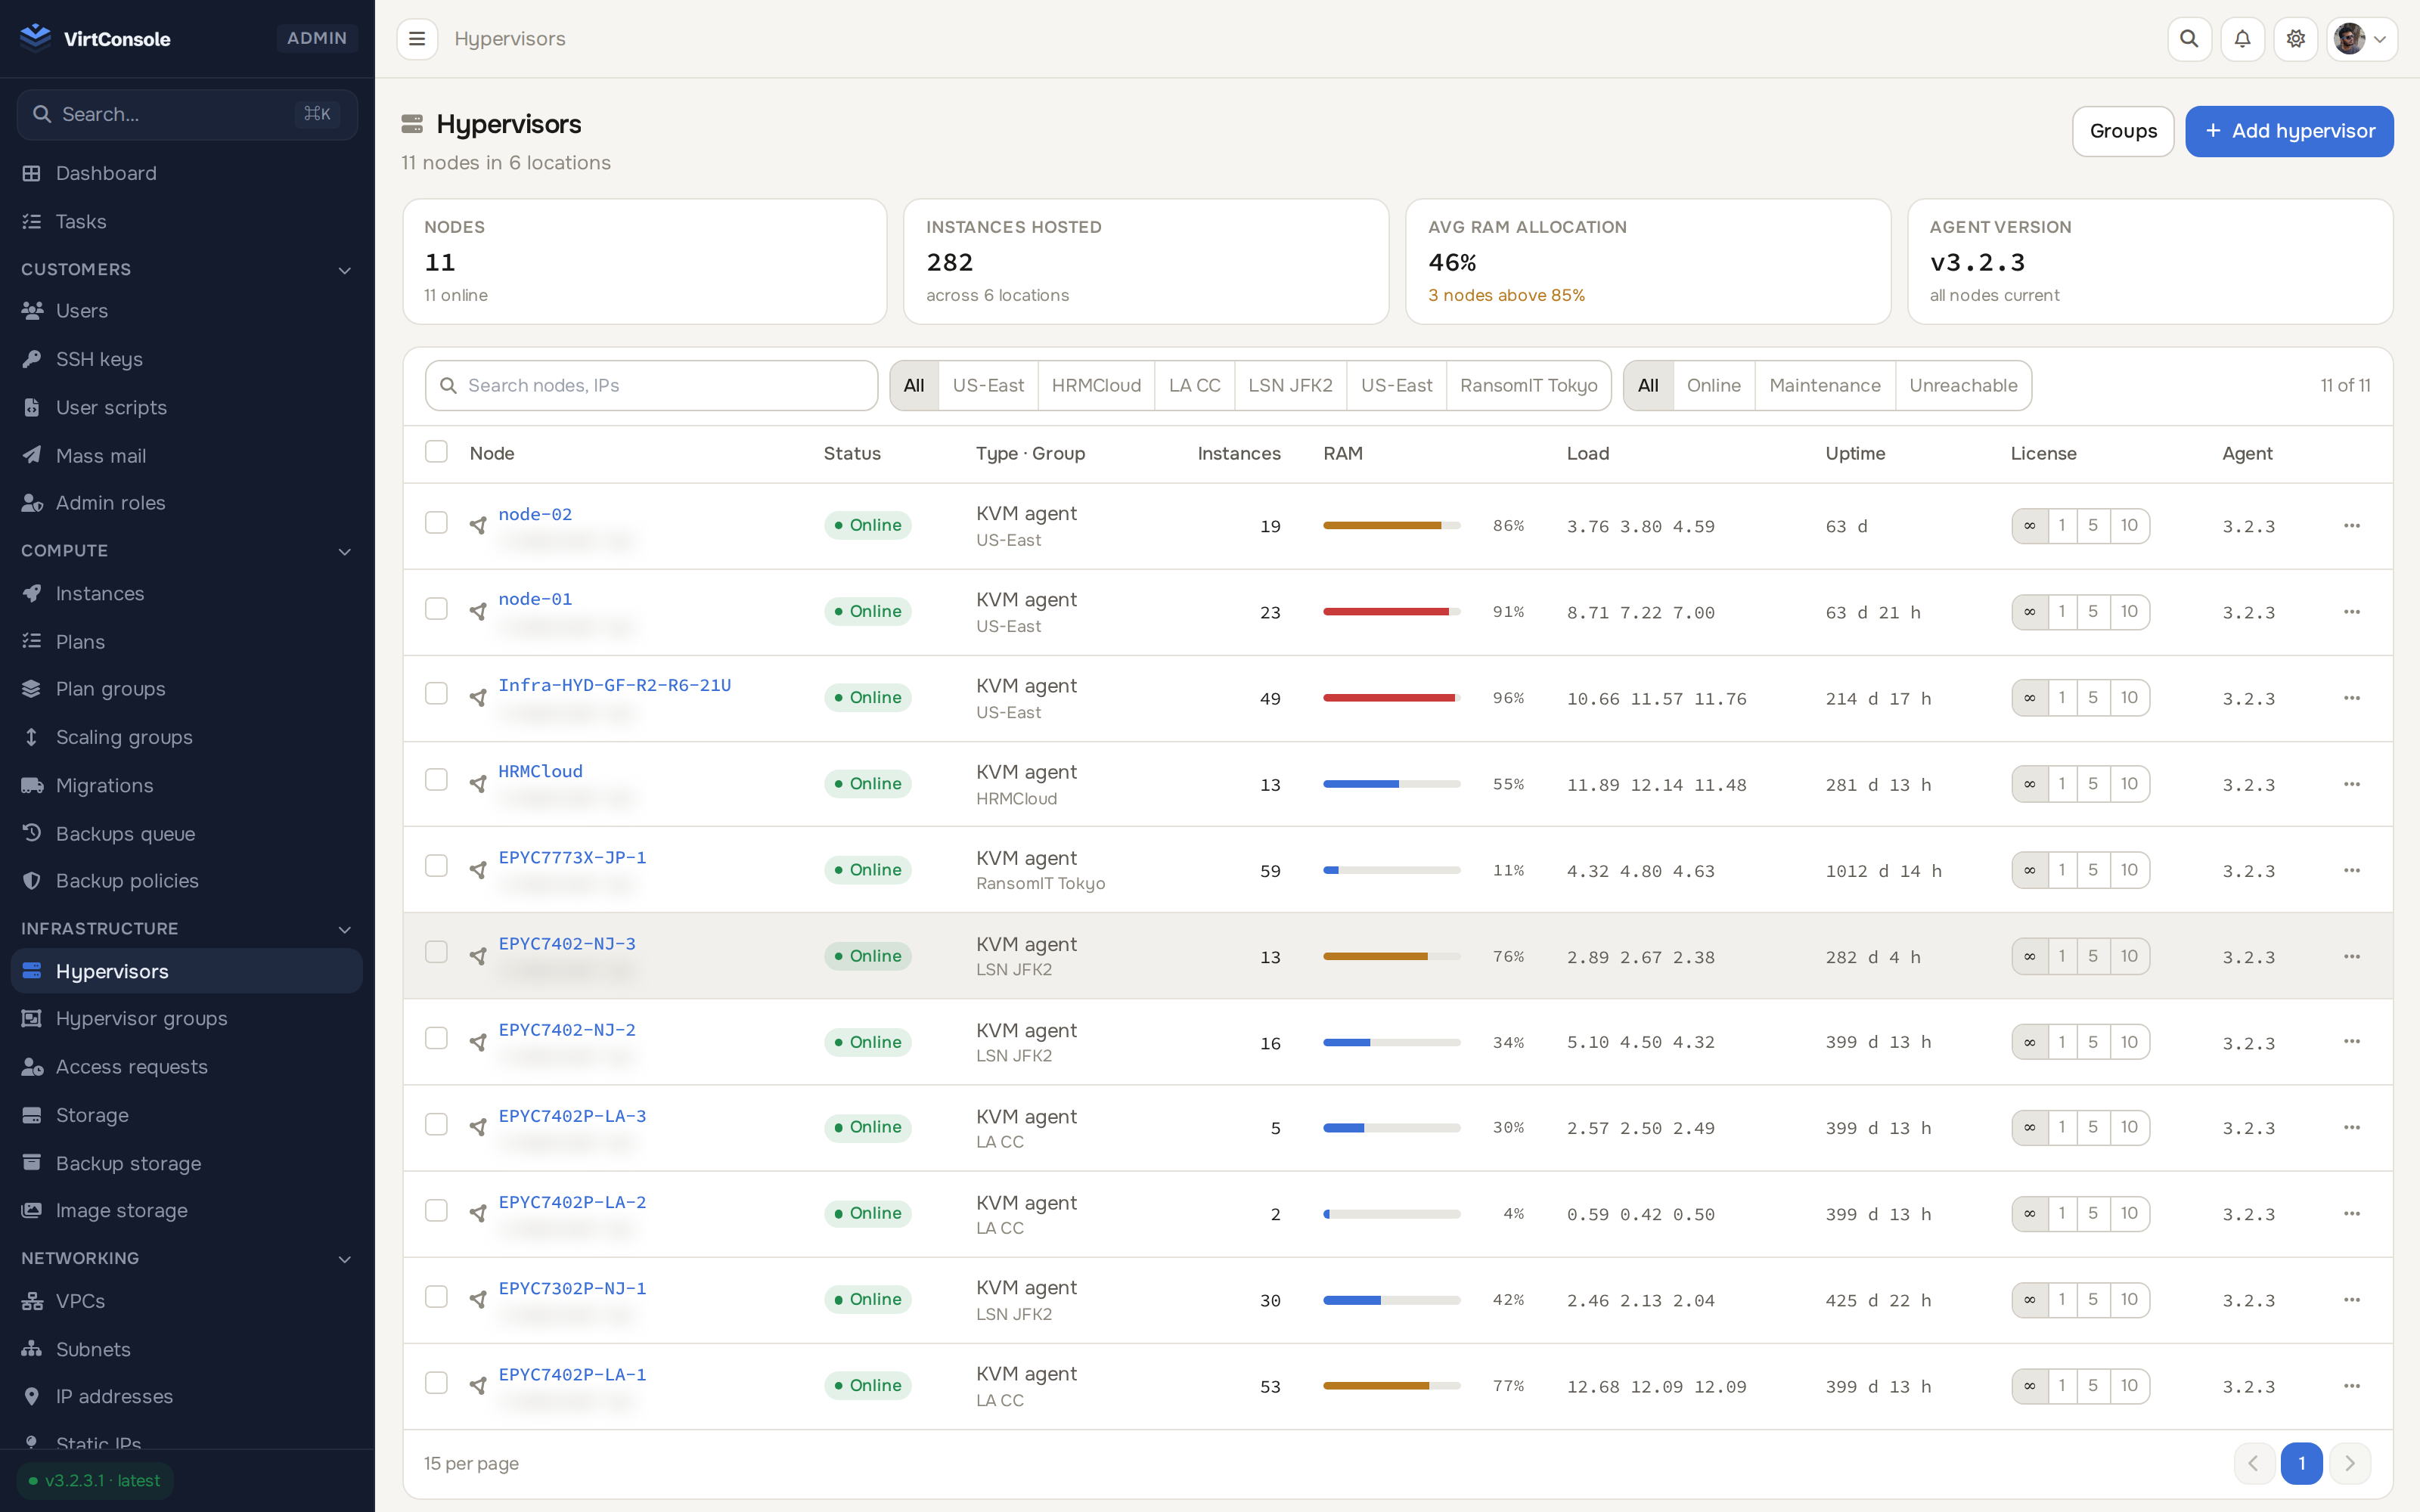
Task: Open SSH keys from sidebar
Action: tap(187, 359)
